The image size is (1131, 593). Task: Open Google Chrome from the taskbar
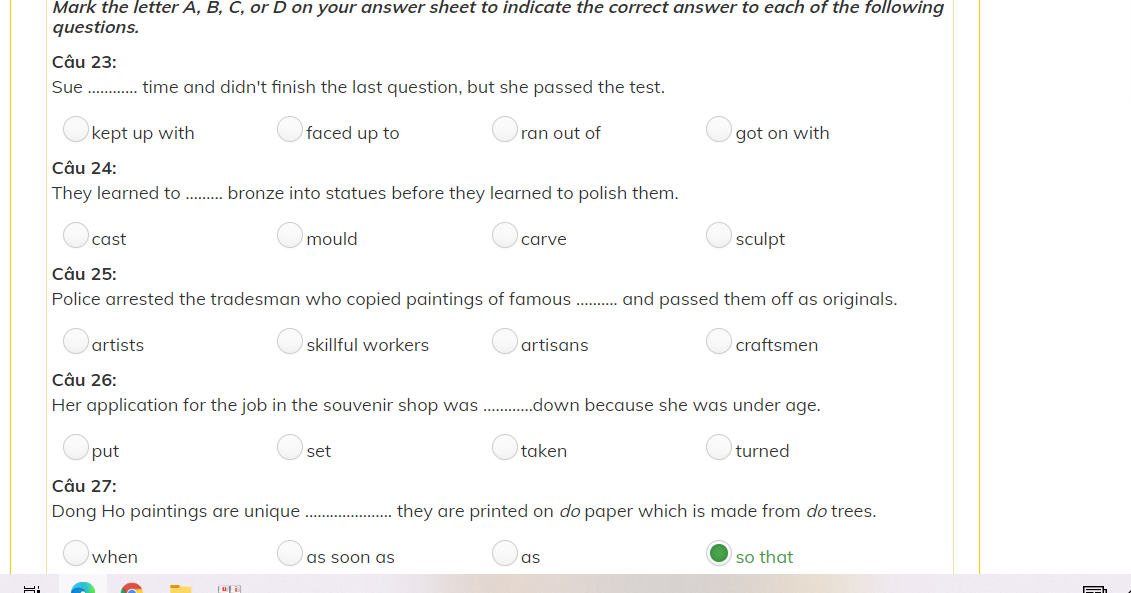point(131,588)
